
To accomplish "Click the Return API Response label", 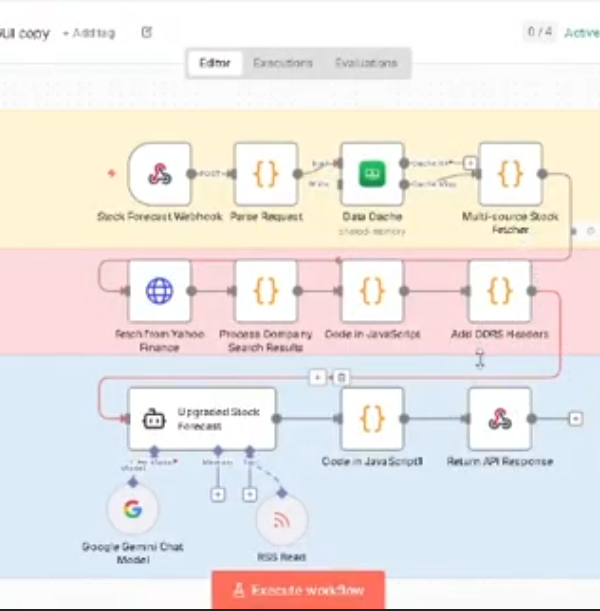I will [500, 461].
